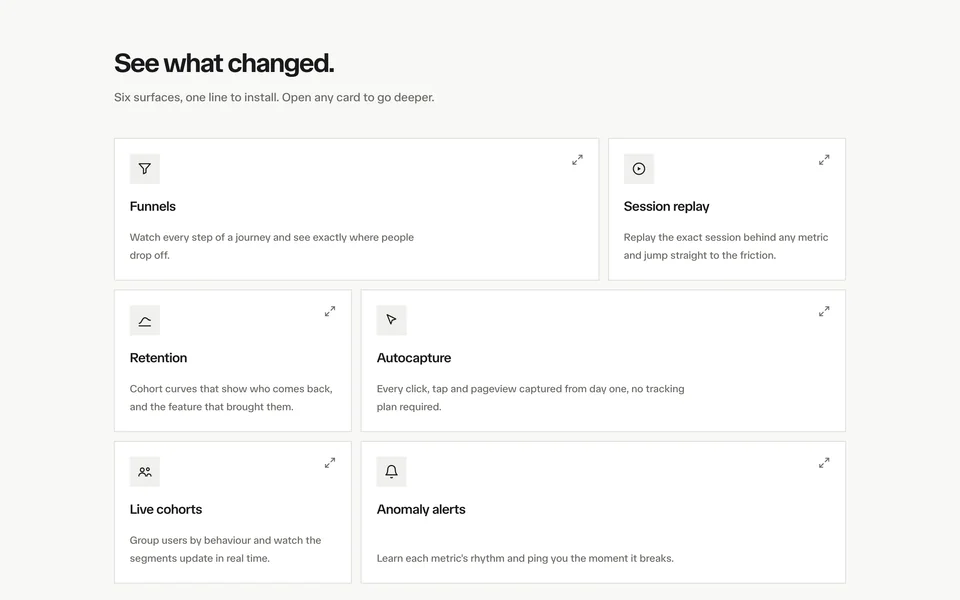Expand the Funnels card
Image resolution: width=960 pixels, height=600 pixels.
click(577, 160)
